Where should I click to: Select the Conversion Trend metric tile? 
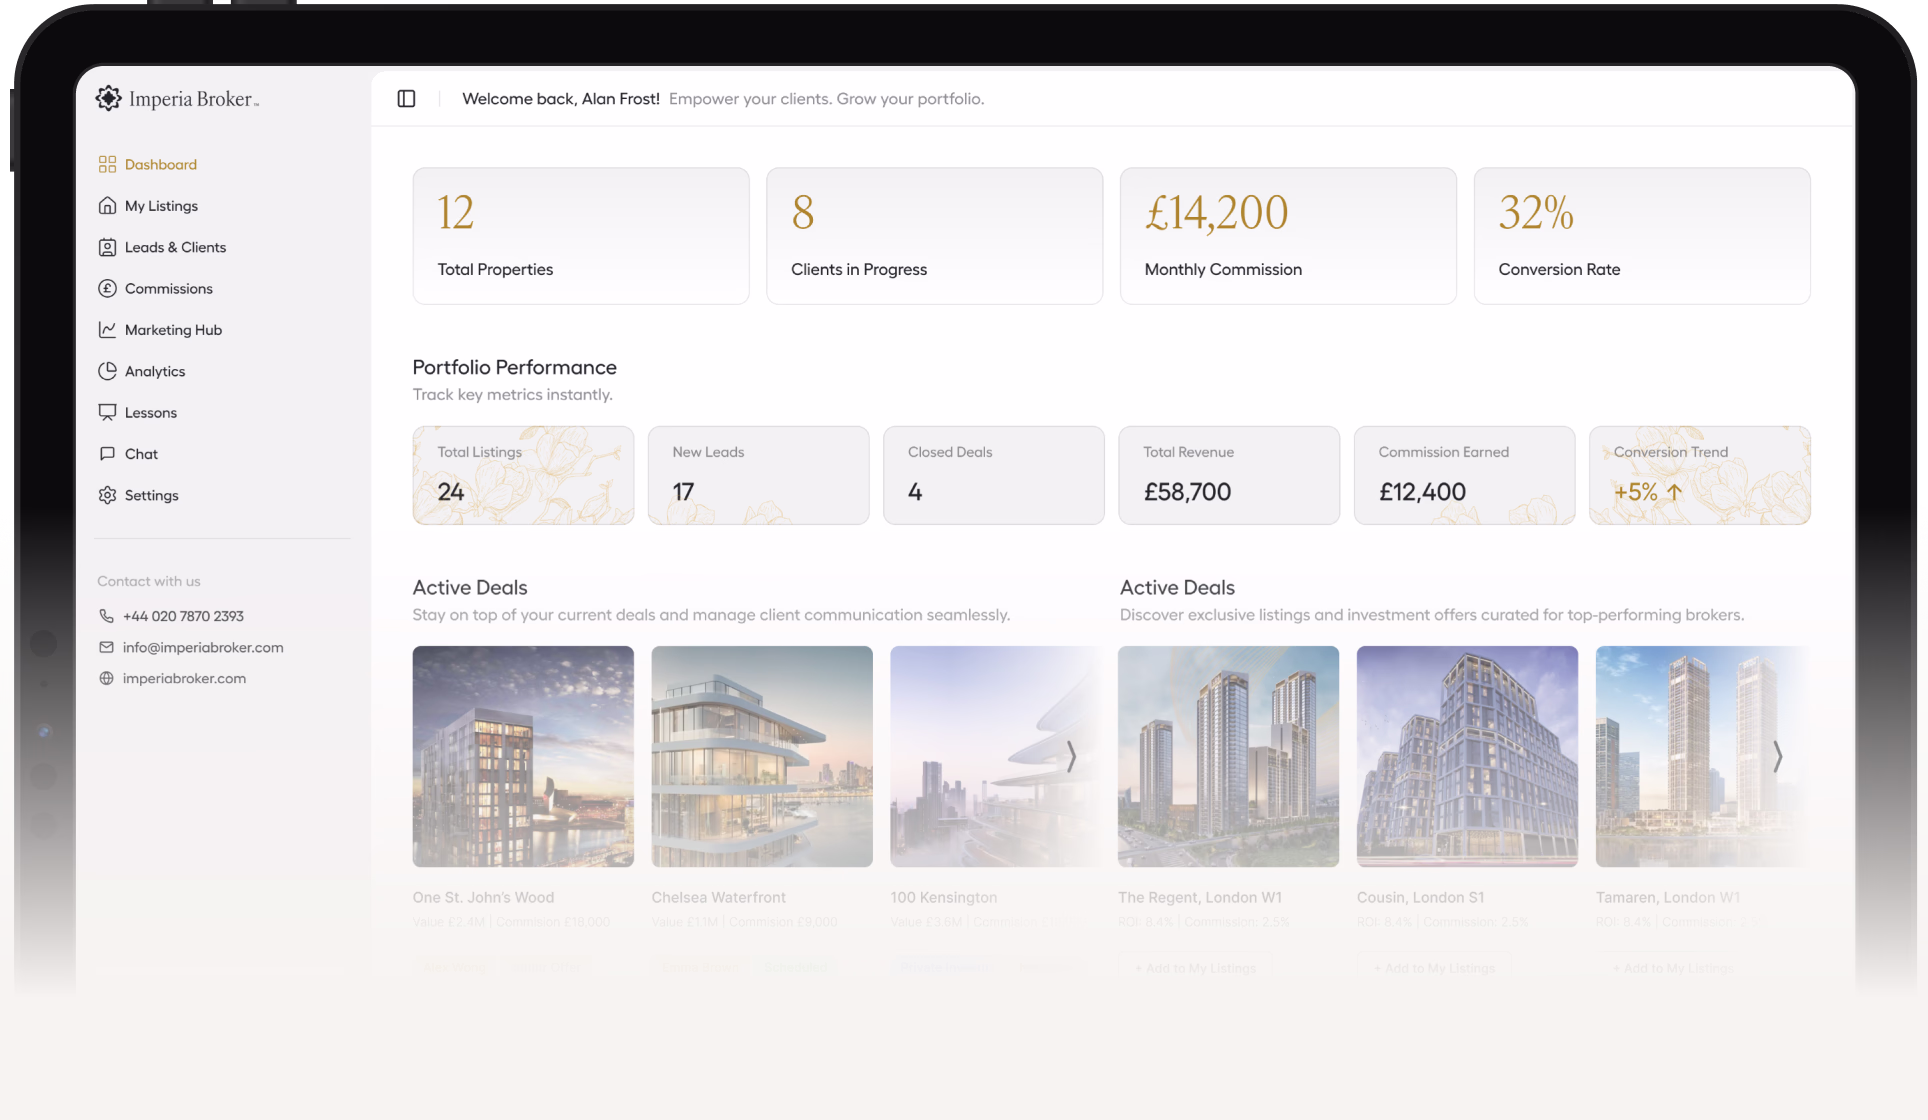click(x=1700, y=475)
